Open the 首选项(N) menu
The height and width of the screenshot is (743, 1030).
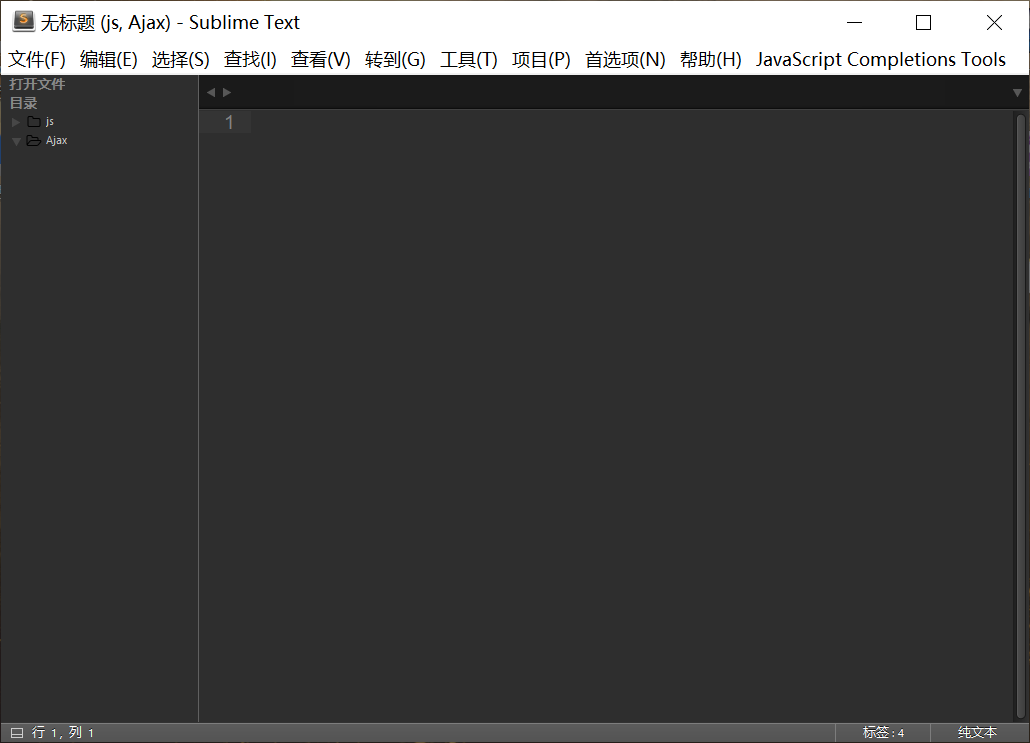[625, 60]
